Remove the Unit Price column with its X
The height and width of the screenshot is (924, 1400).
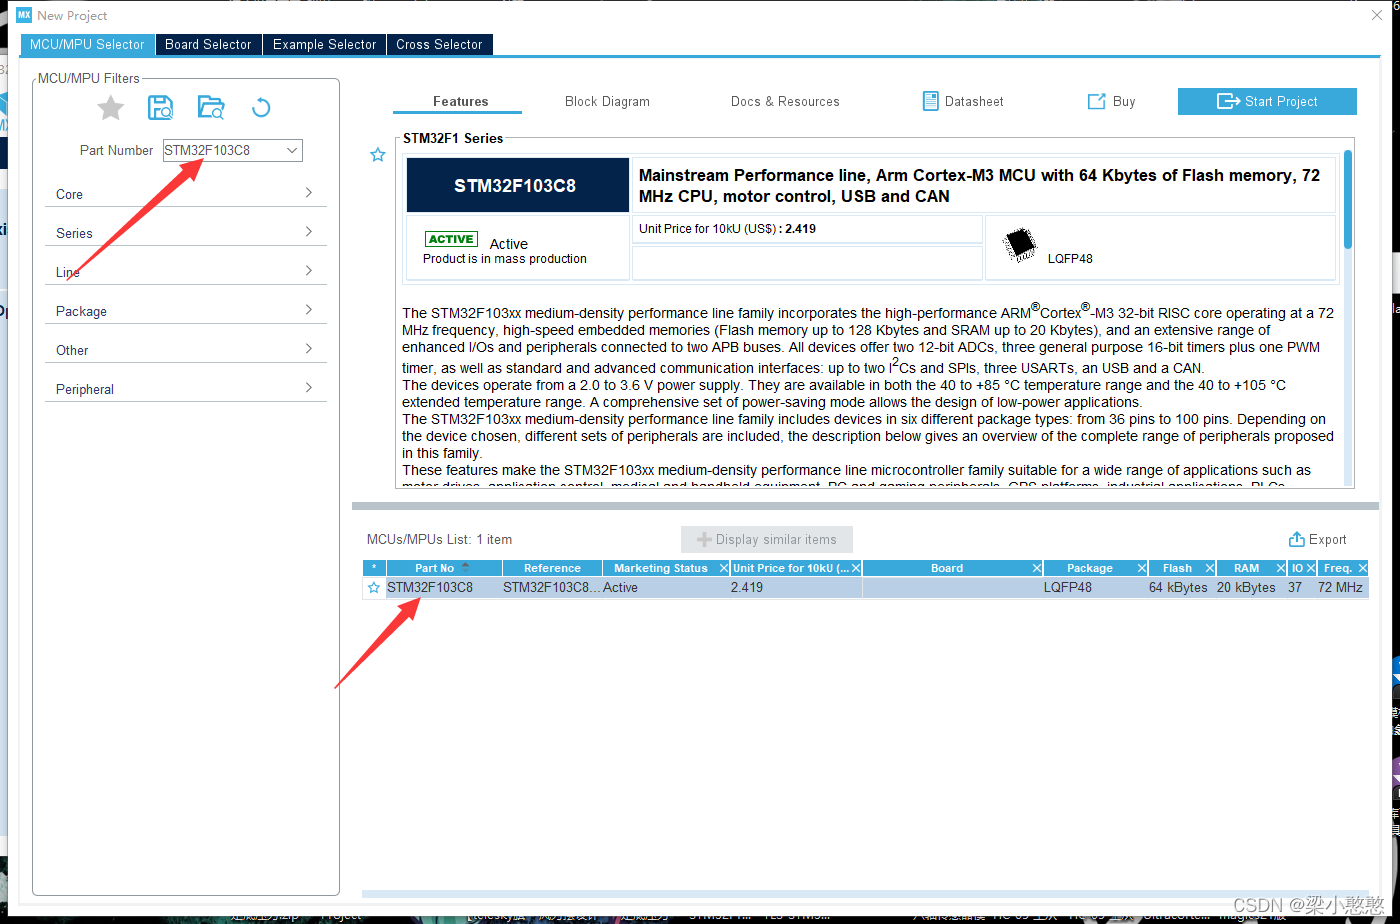click(x=856, y=568)
